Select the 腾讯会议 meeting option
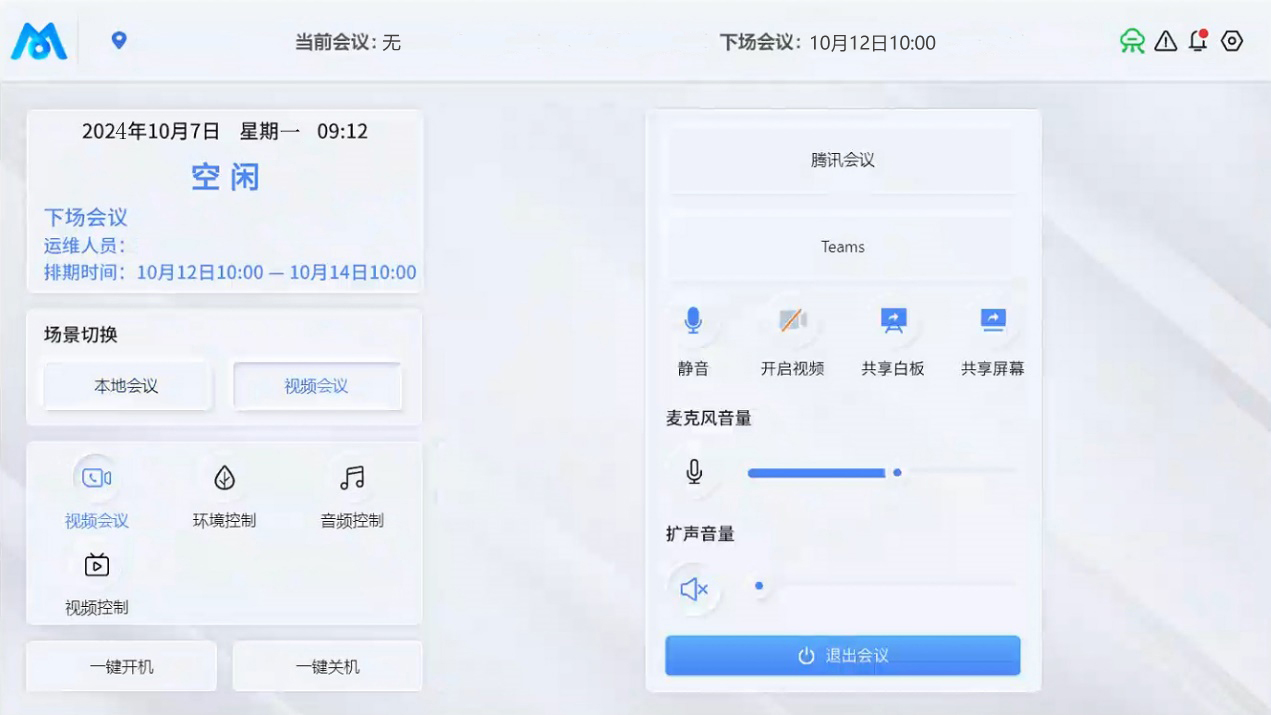Viewport: 1271px width, 715px height. (842, 160)
